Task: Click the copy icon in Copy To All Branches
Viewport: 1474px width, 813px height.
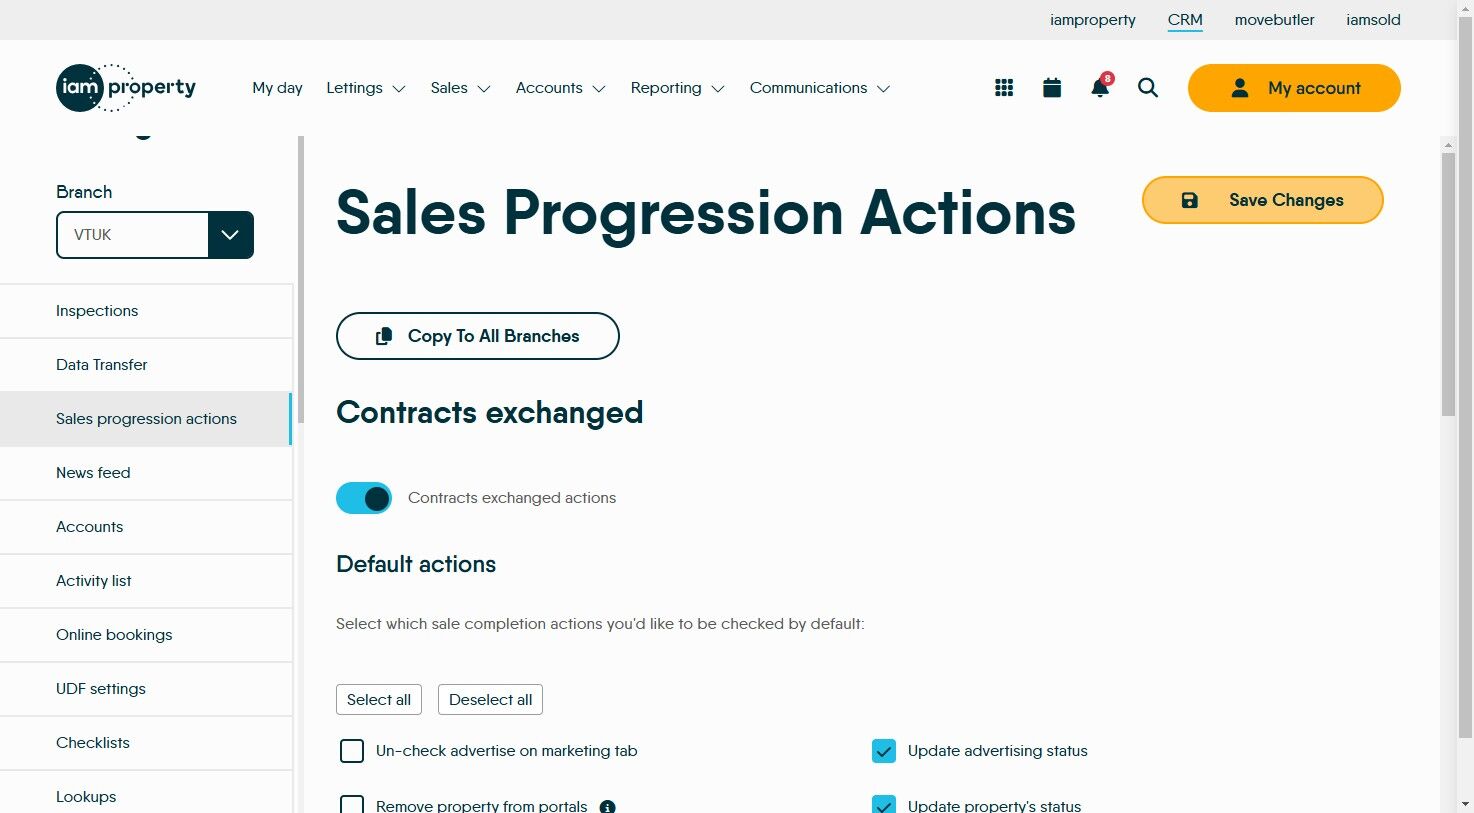Action: coord(384,336)
